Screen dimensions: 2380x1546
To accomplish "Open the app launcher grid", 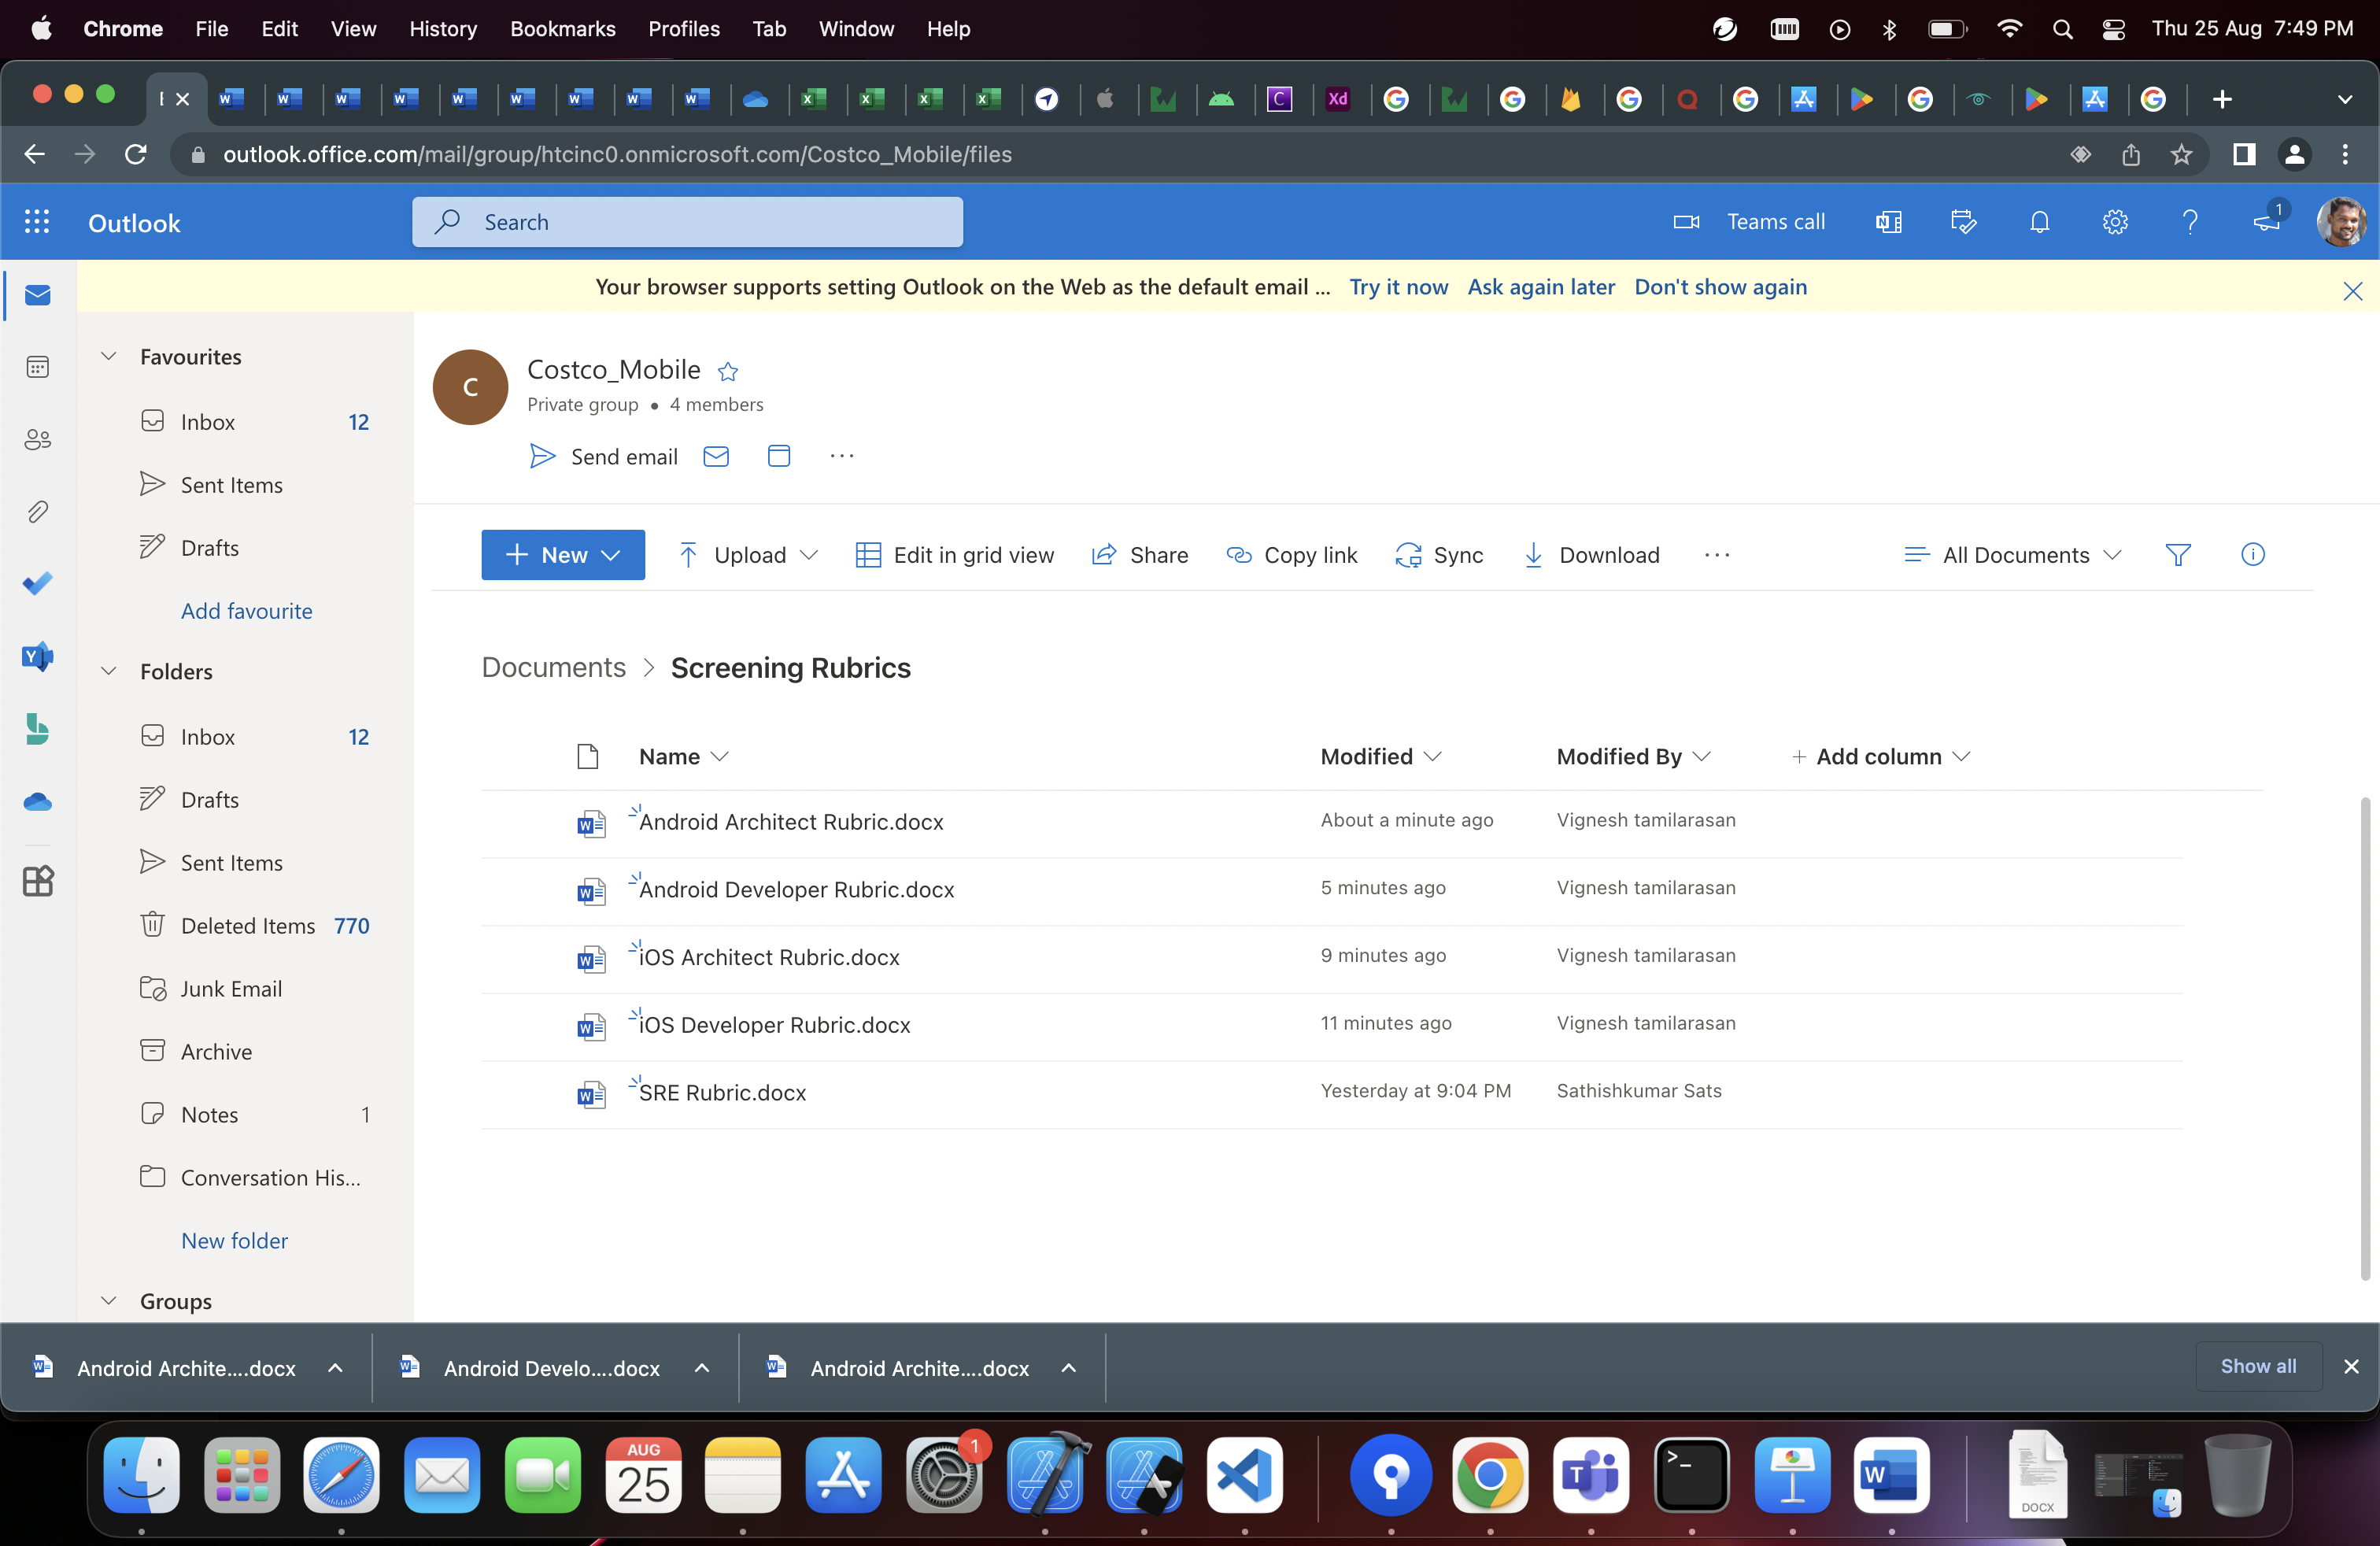I will tap(37, 222).
